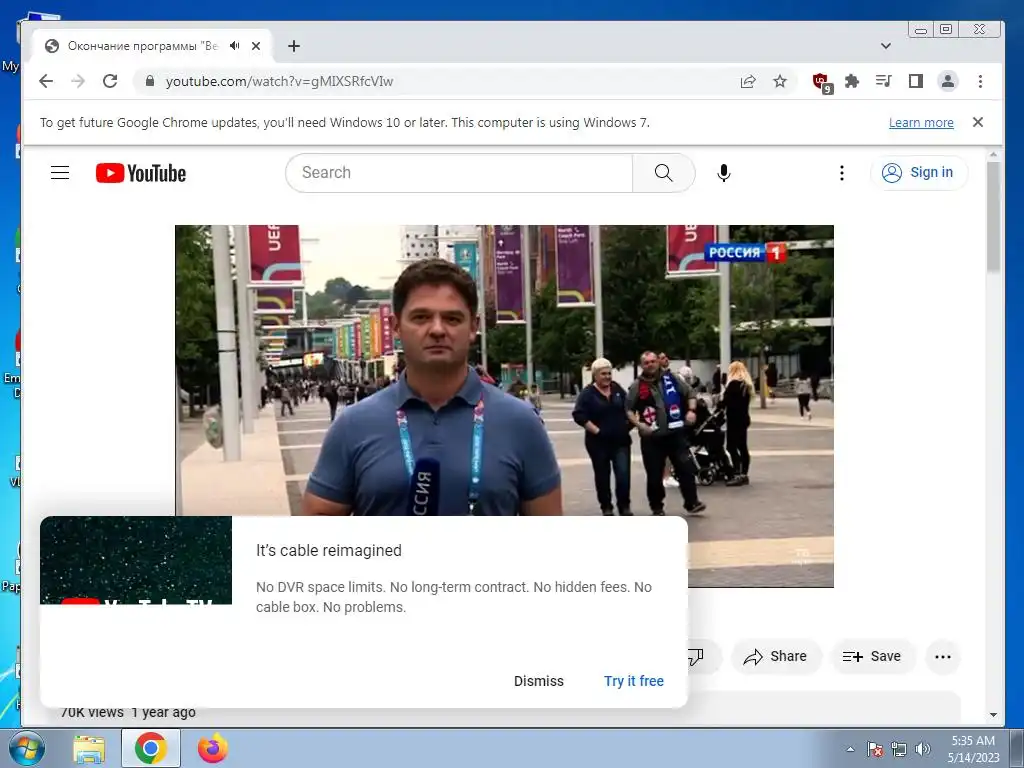
Task: Open YouTube guide hamburger menu
Action: coord(60,172)
